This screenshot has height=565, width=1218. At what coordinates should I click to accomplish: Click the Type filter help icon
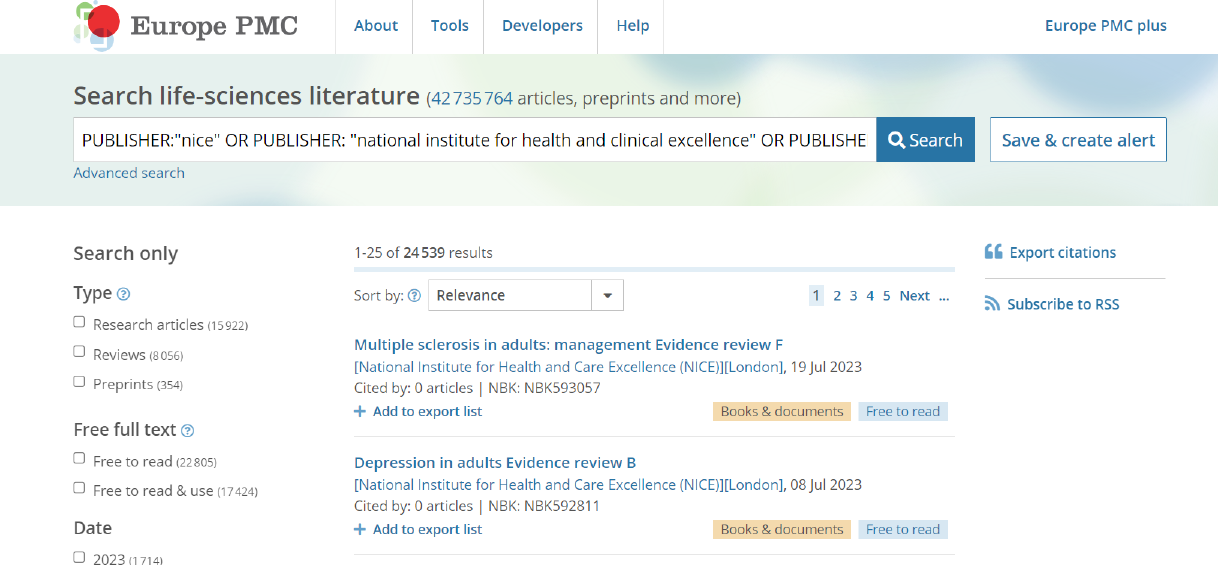pyautogui.click(x=124, y=294)
